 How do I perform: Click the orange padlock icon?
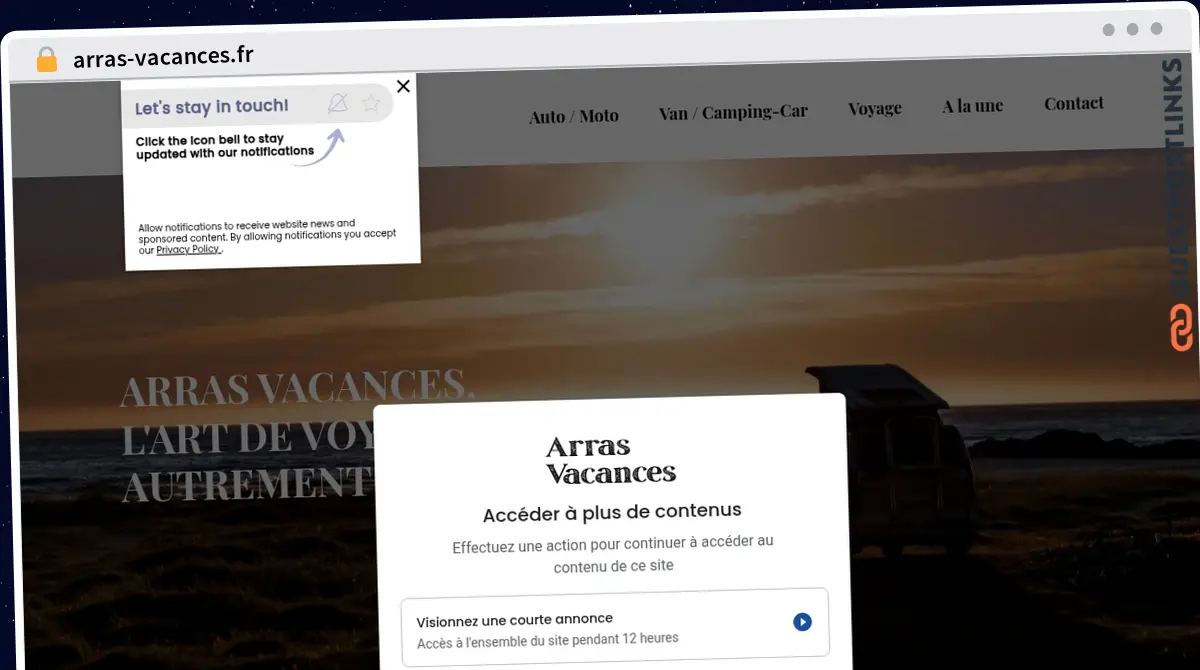pos(47,59)
